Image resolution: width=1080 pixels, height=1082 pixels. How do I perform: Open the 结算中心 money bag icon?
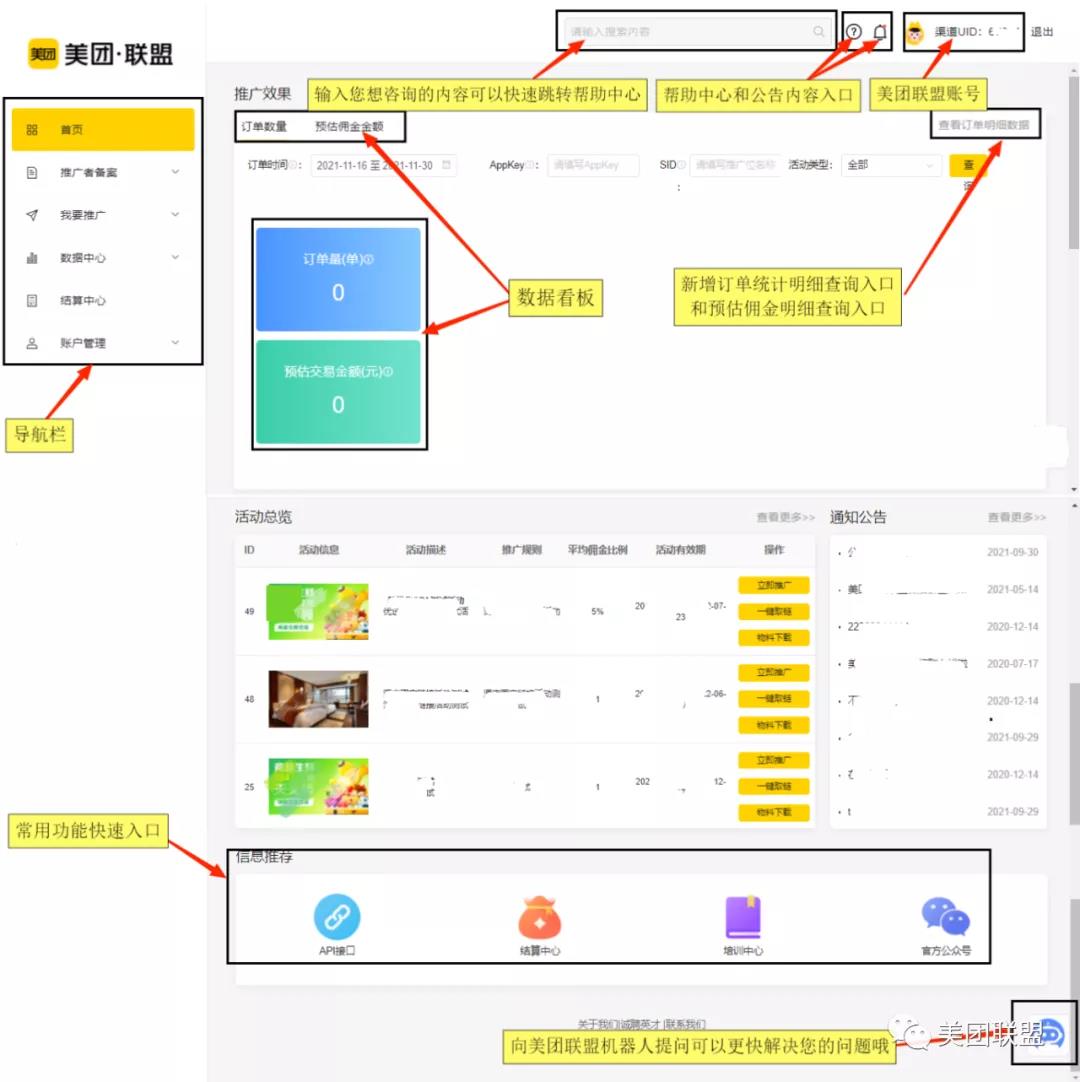coord(540,917)
